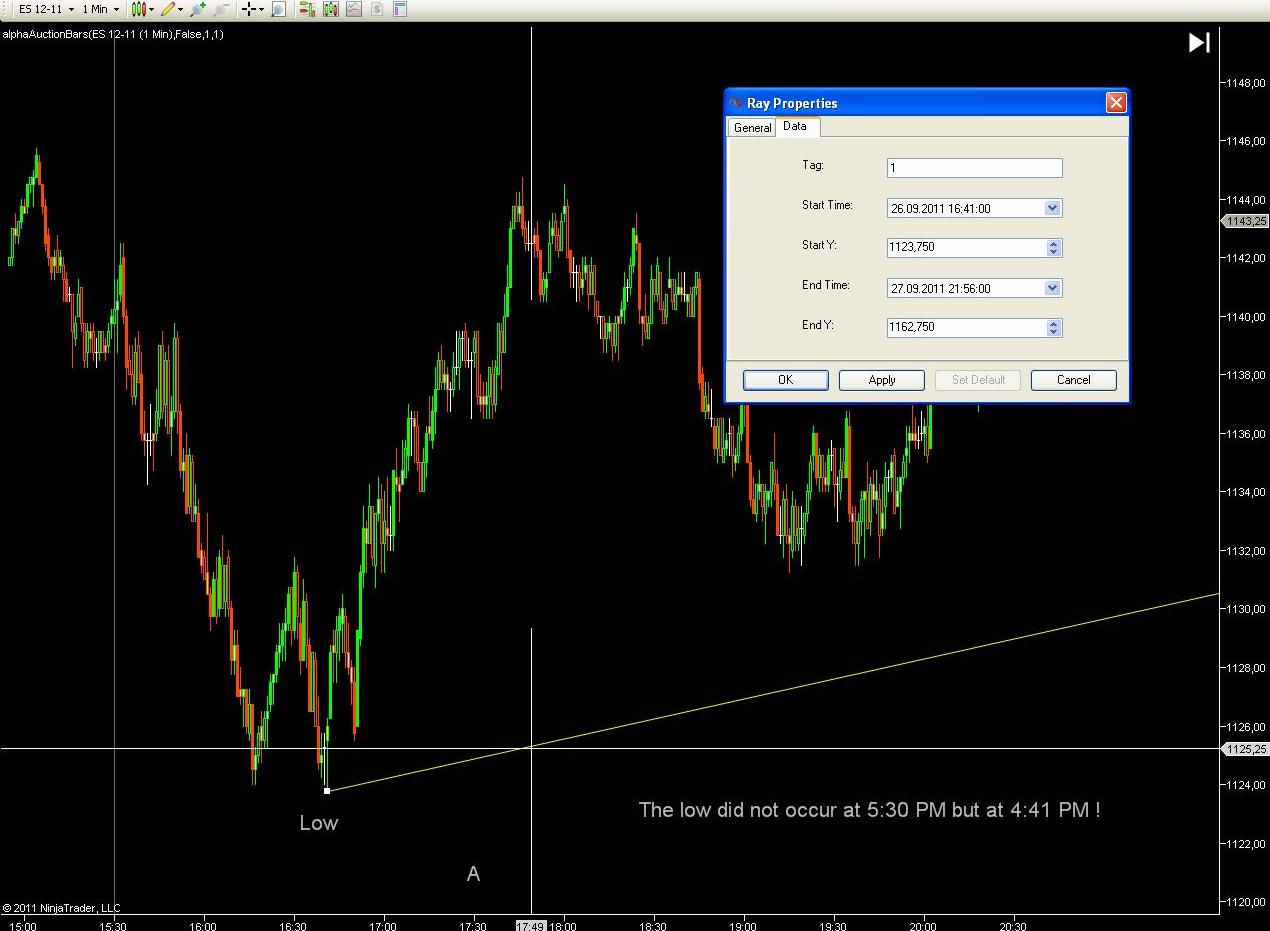
Task: Click the 'Low' text label on chart
Action: tap(319, 823)
